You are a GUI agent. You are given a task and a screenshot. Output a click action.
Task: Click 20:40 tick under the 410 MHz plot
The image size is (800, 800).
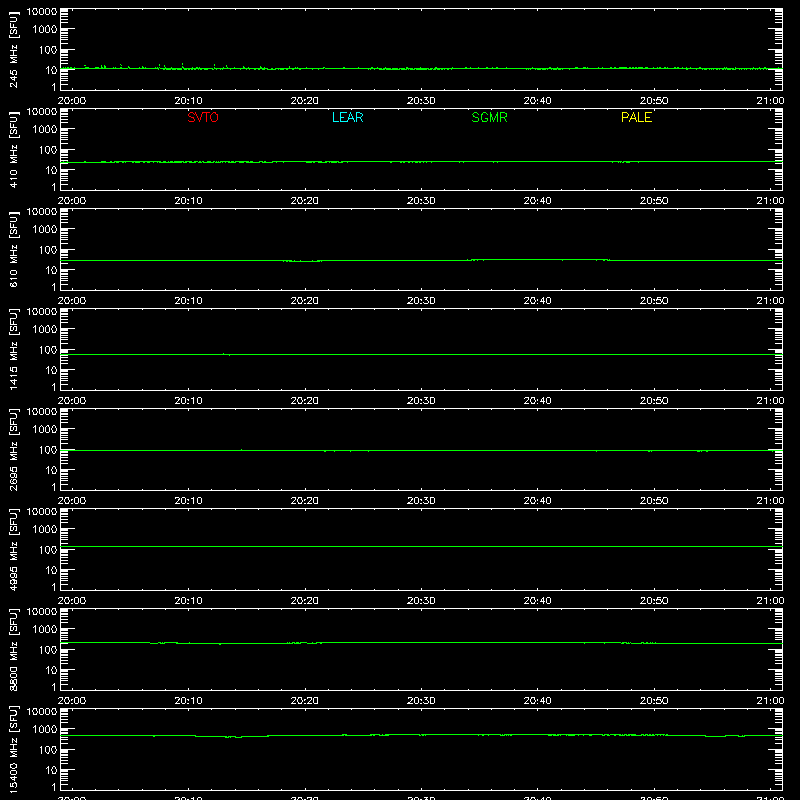(537, 201)
